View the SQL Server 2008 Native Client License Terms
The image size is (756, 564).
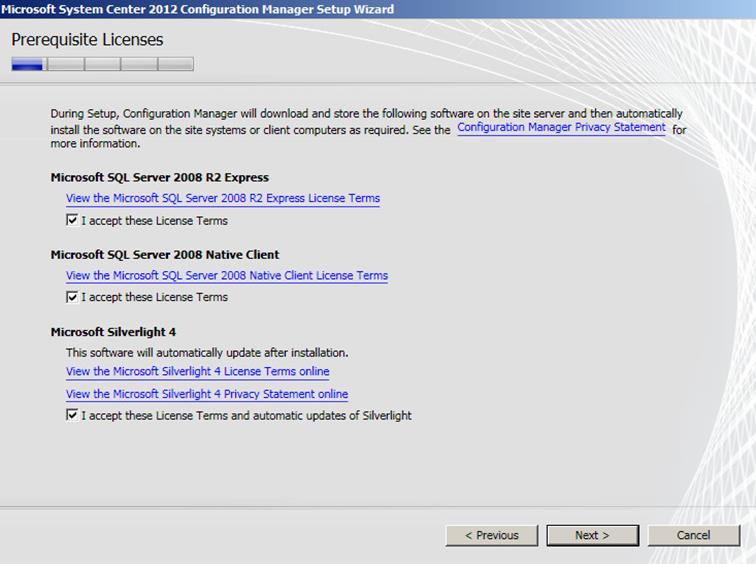tap(227, 276)
